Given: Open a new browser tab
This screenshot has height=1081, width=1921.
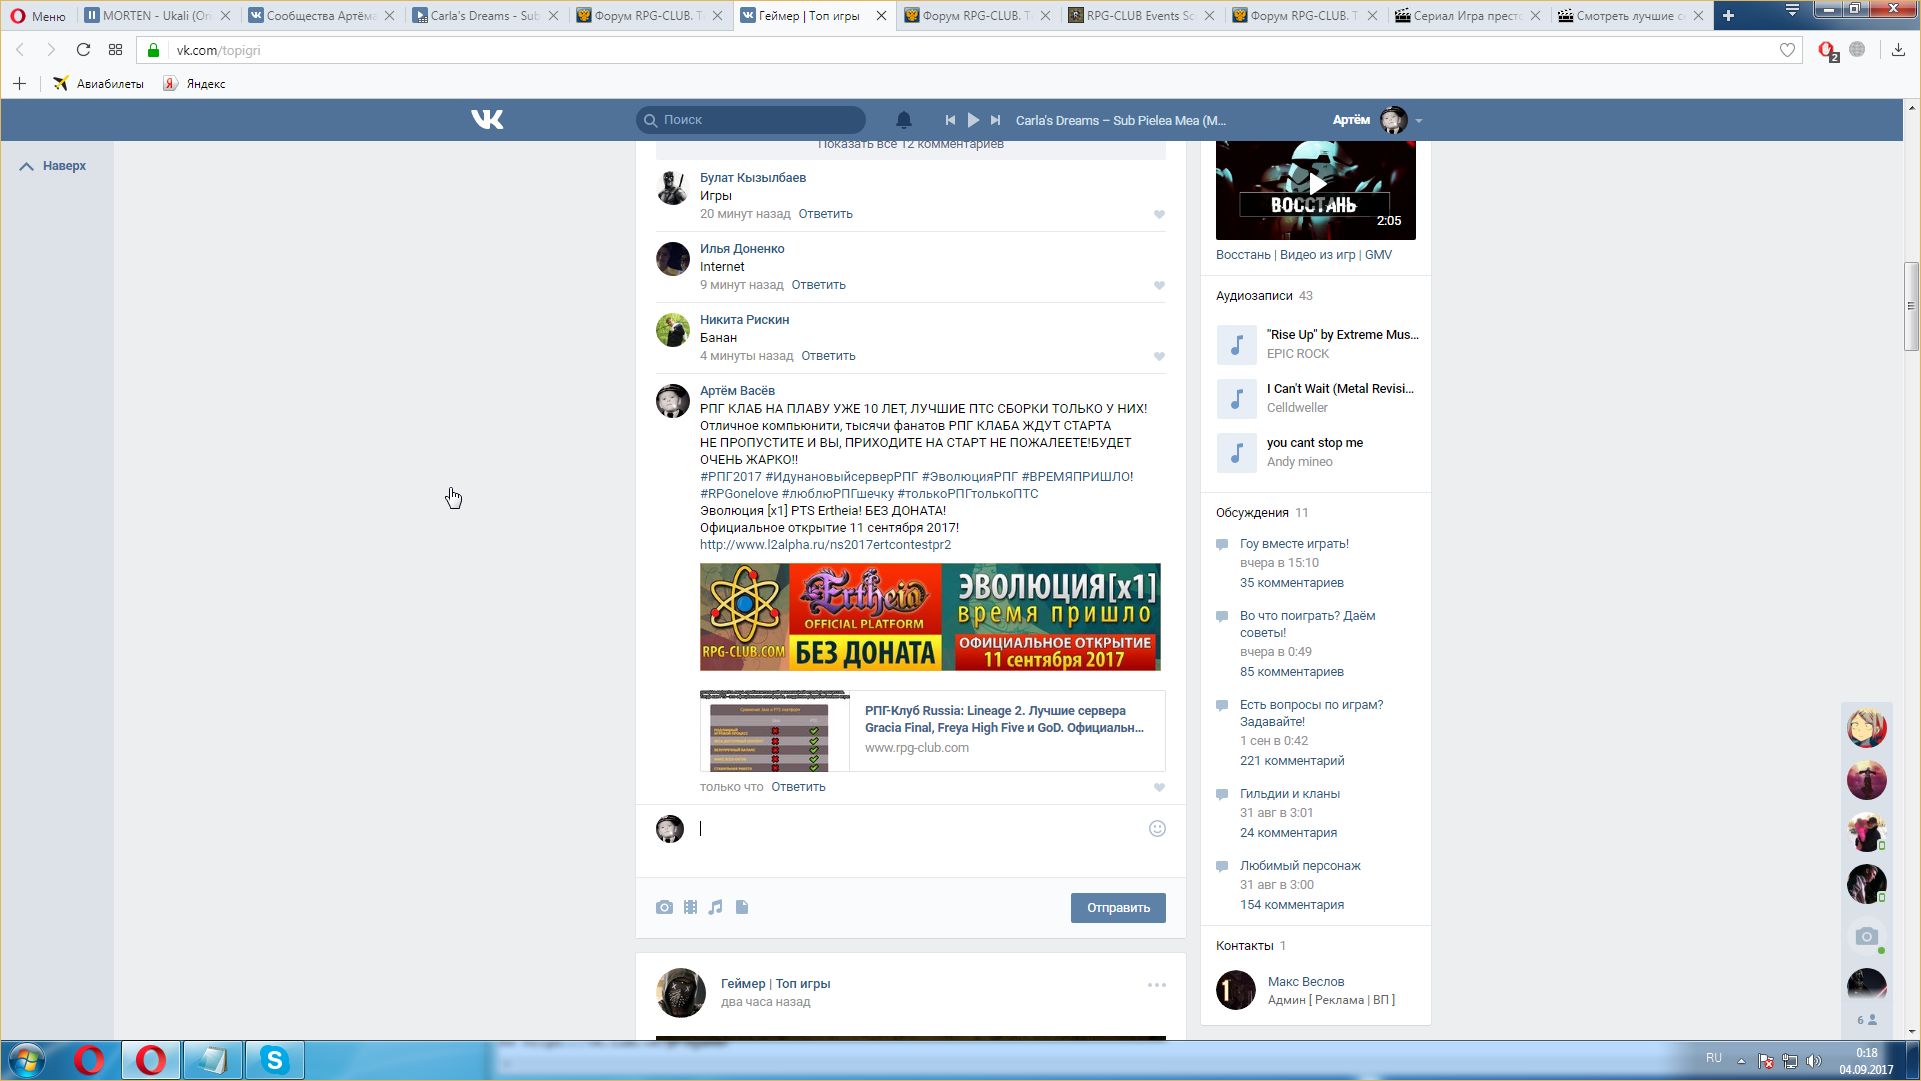Looking at the screenshot, I should (x=1728, y=15).
